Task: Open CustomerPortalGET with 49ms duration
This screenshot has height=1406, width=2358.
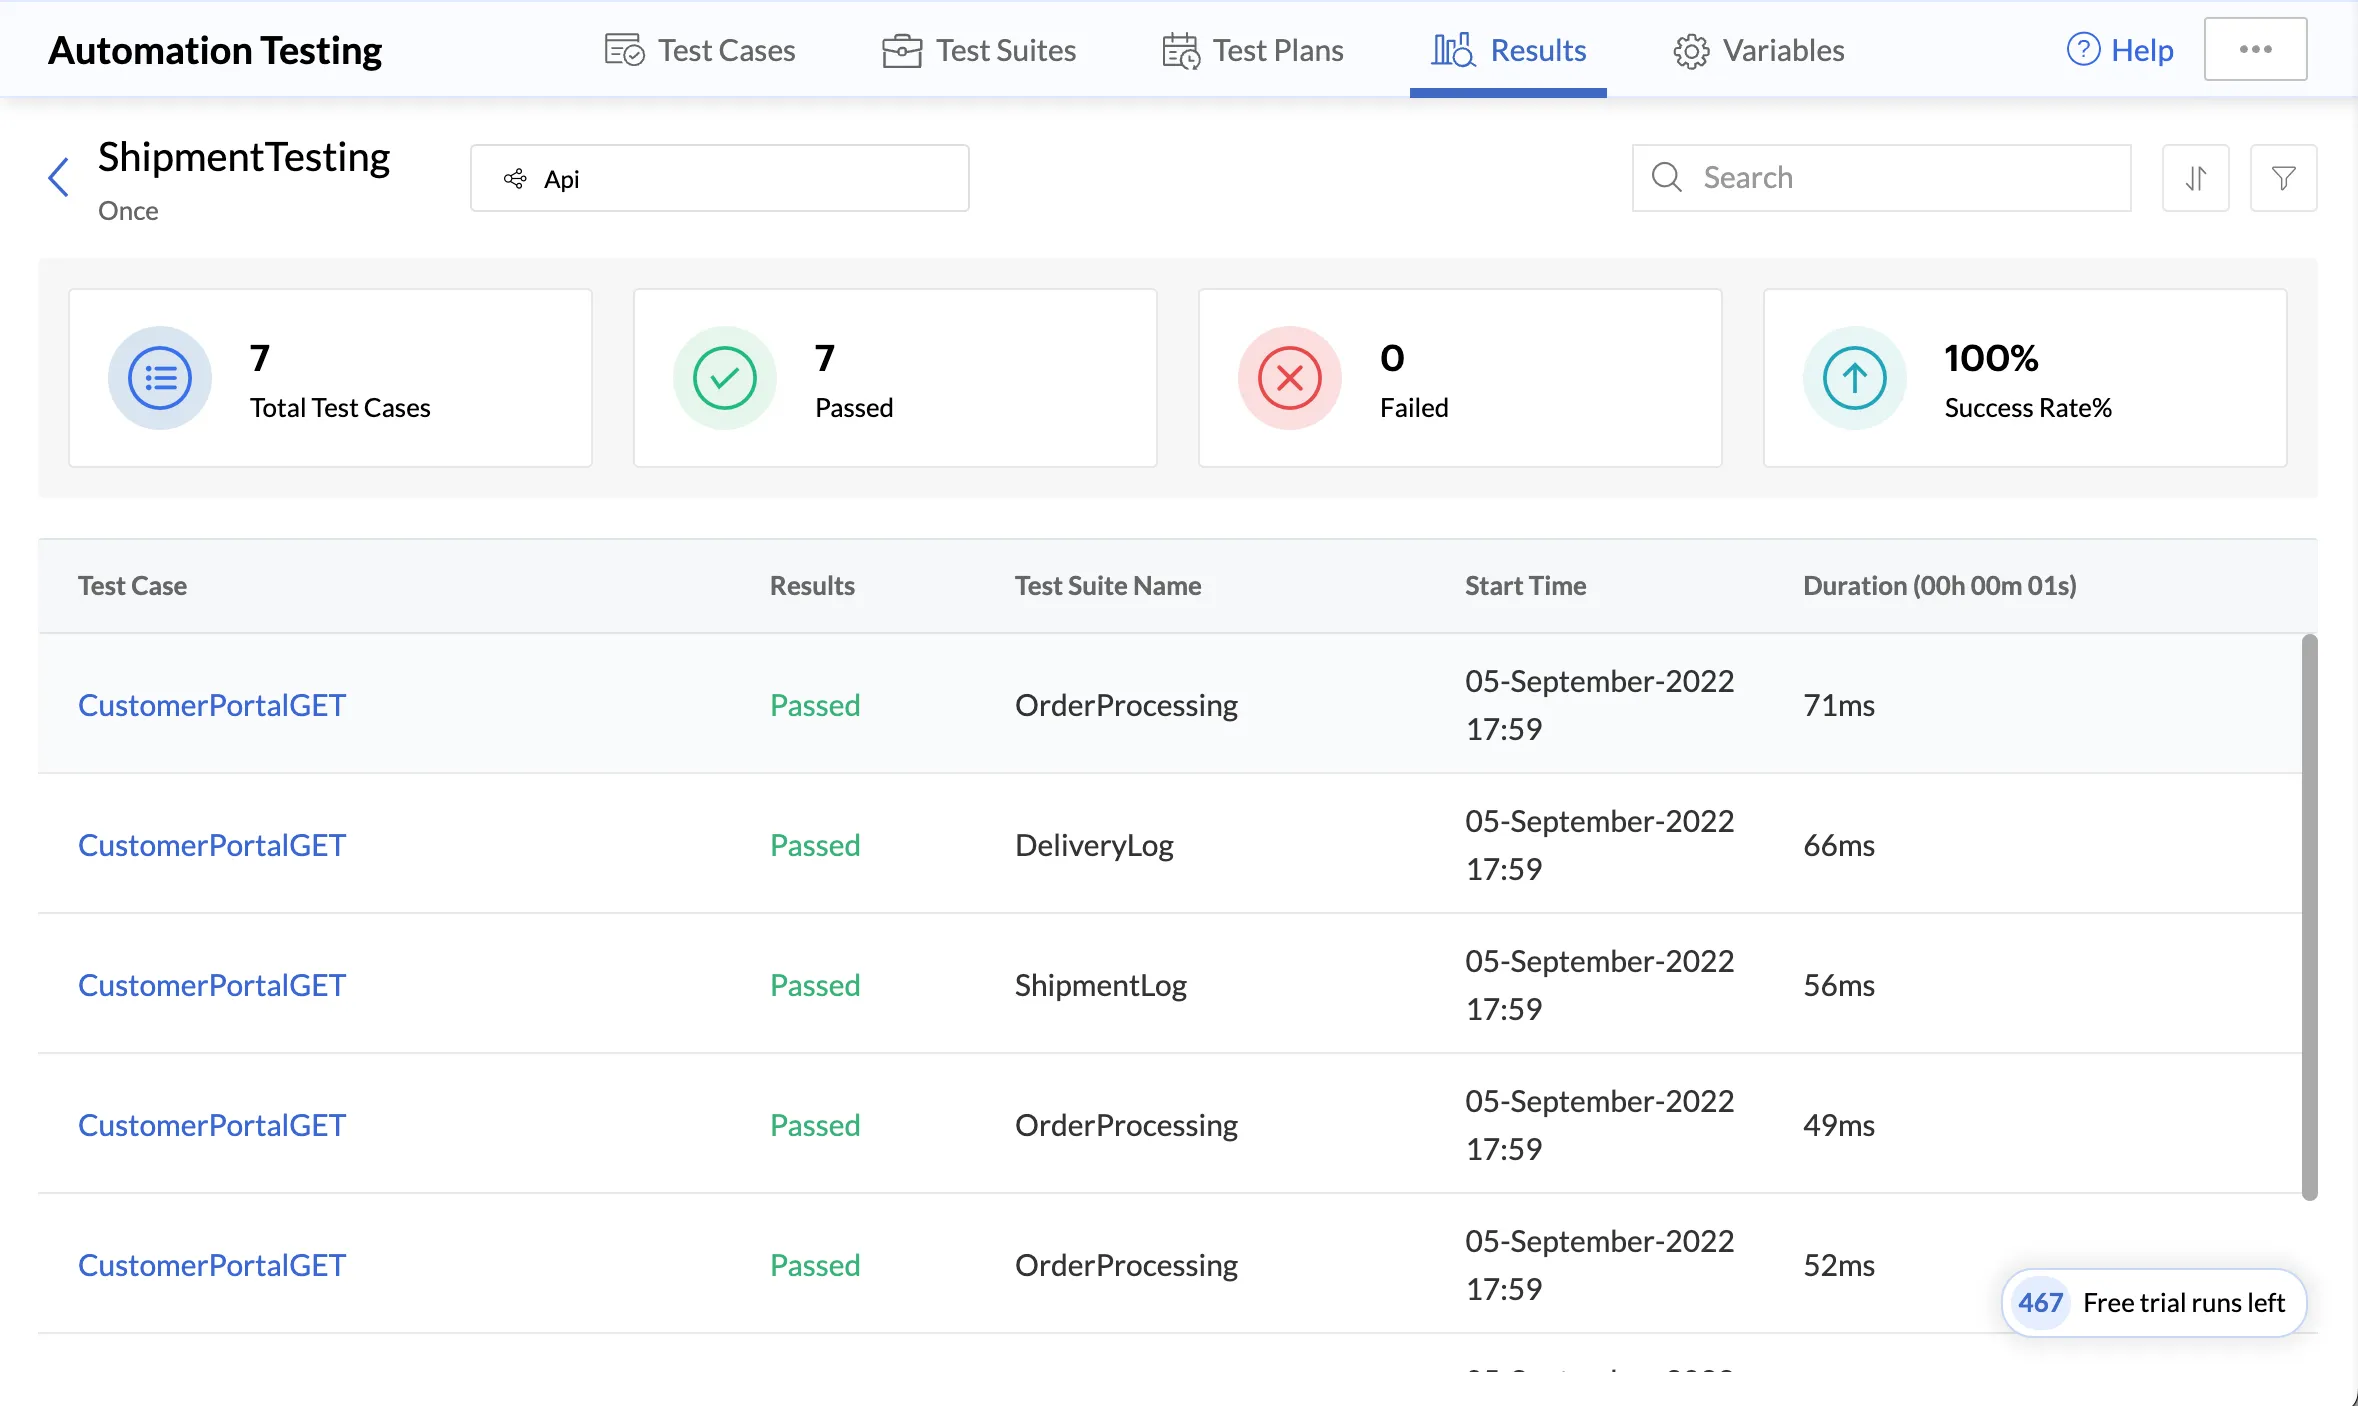Action: point(212,1125)
